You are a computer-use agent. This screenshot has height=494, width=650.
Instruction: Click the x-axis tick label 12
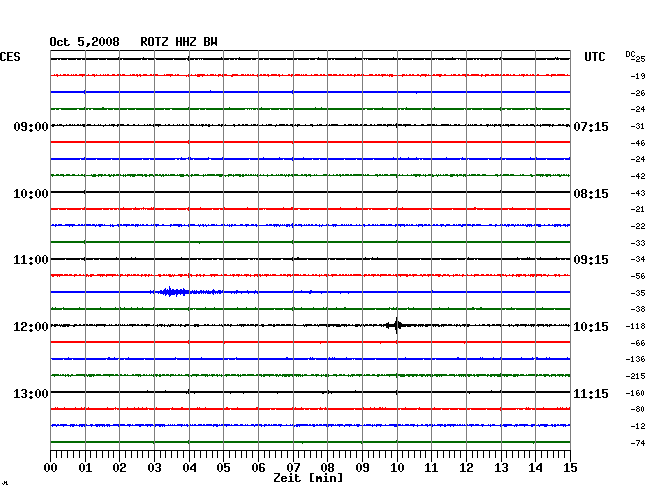466,467
